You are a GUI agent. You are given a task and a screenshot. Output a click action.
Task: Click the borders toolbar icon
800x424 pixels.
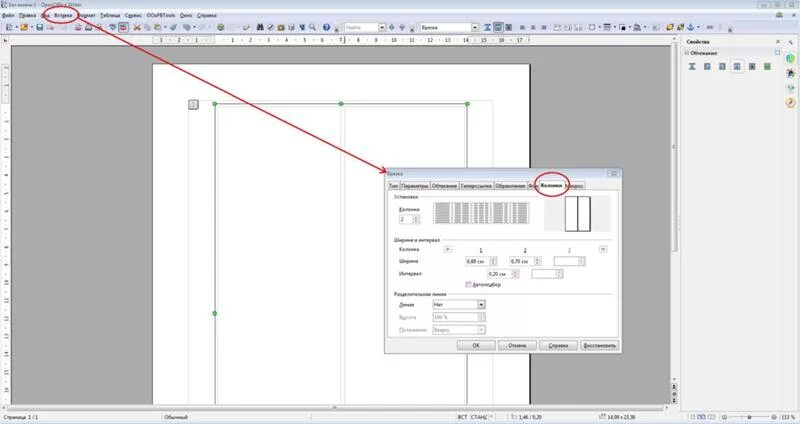[x=592, y=28]
